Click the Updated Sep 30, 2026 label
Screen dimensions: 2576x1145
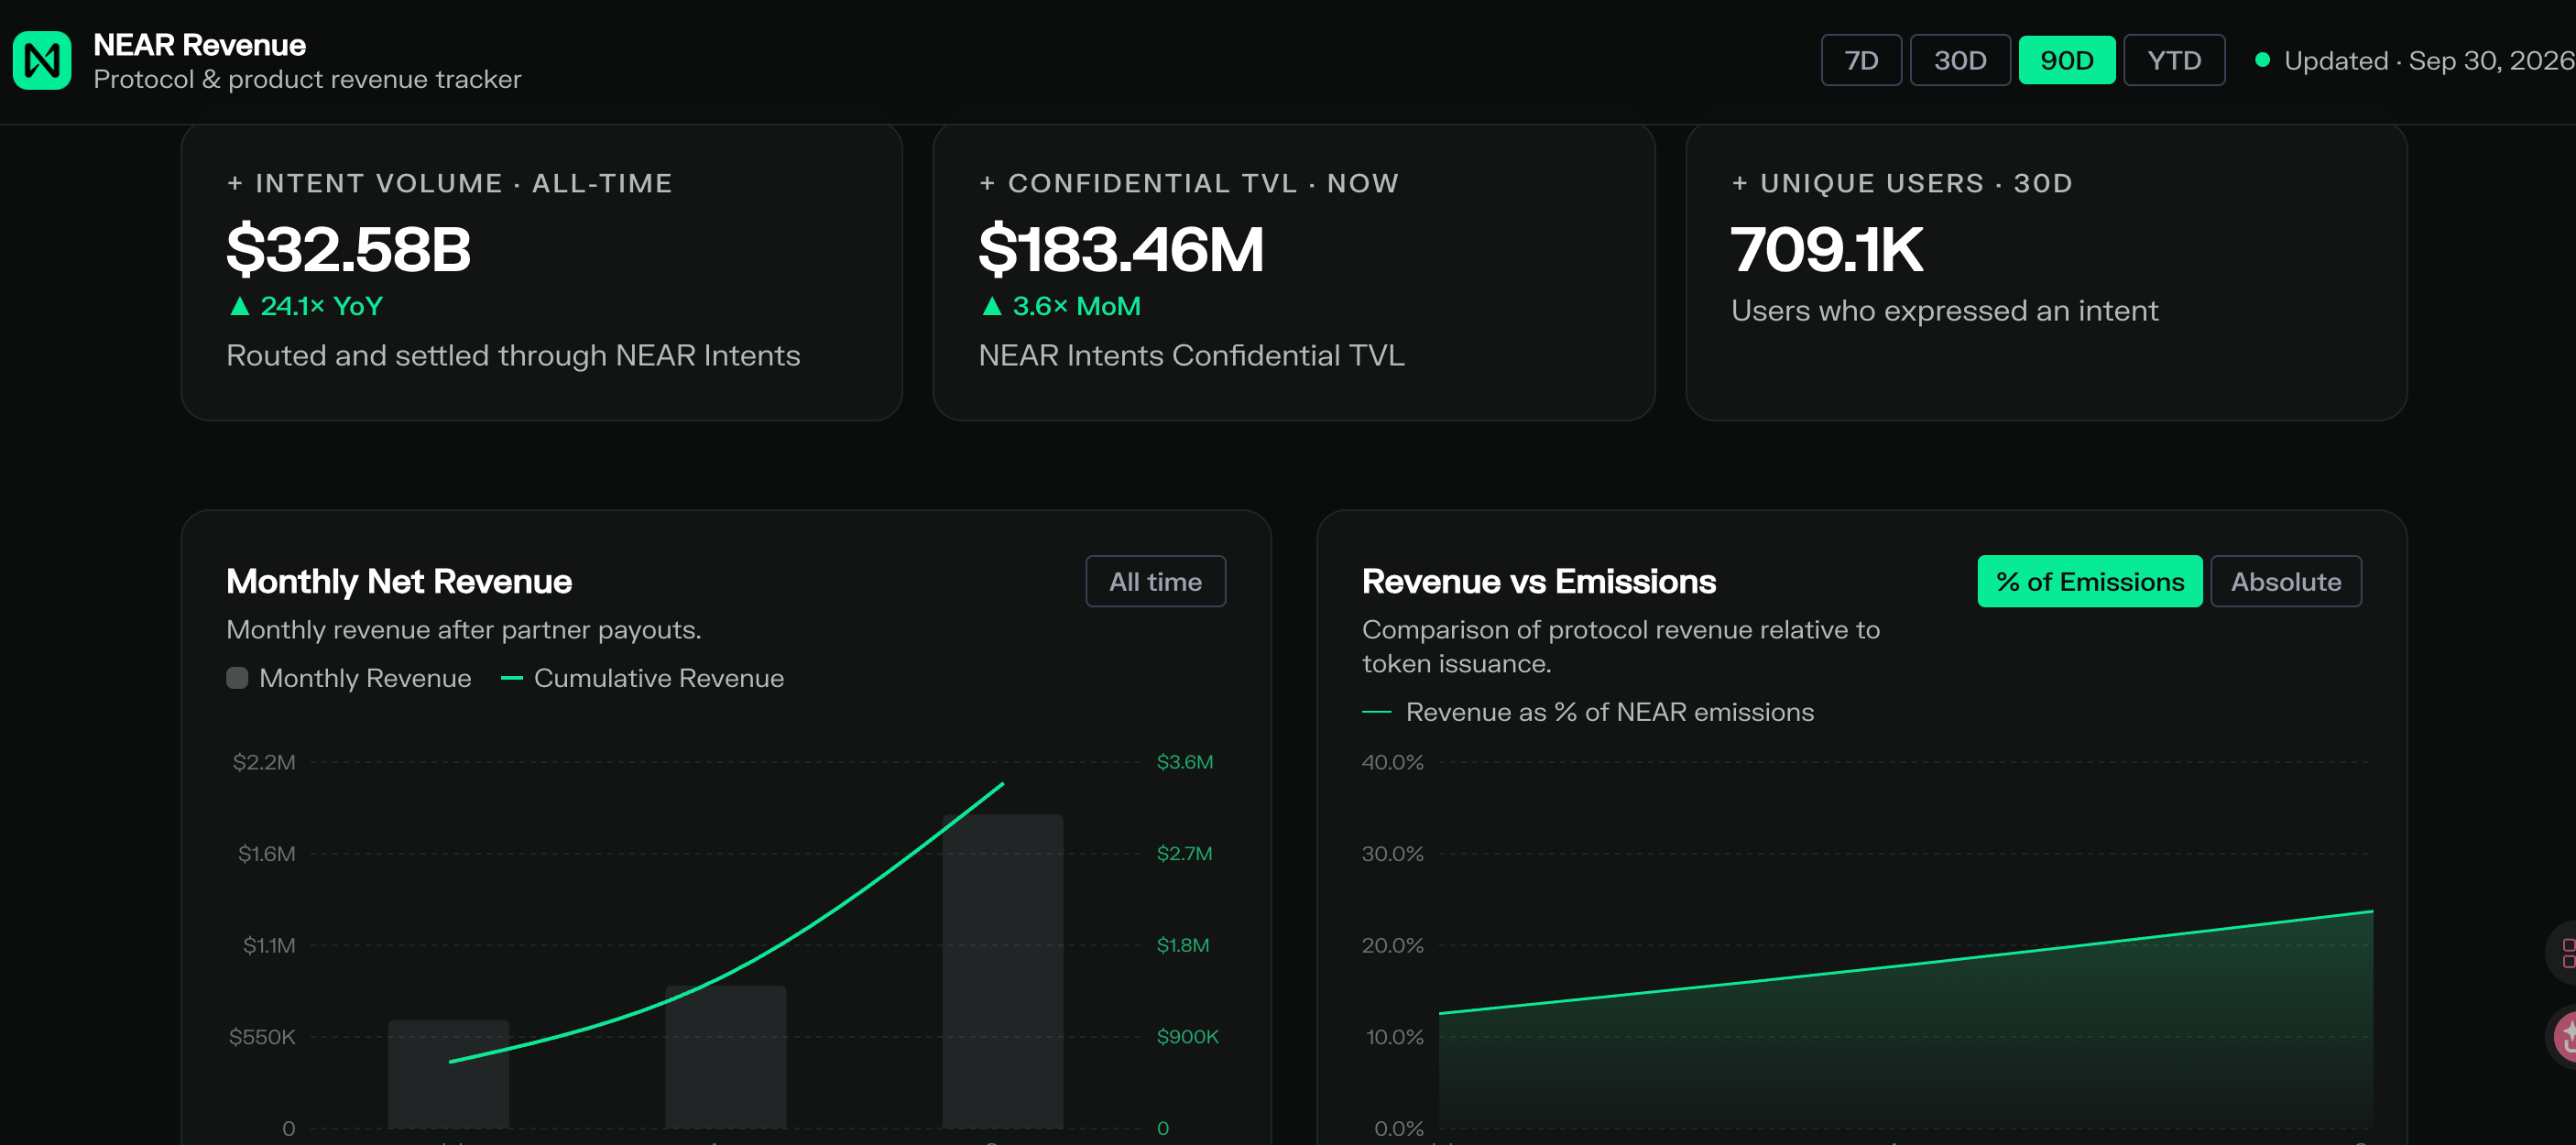point(2429,60)
